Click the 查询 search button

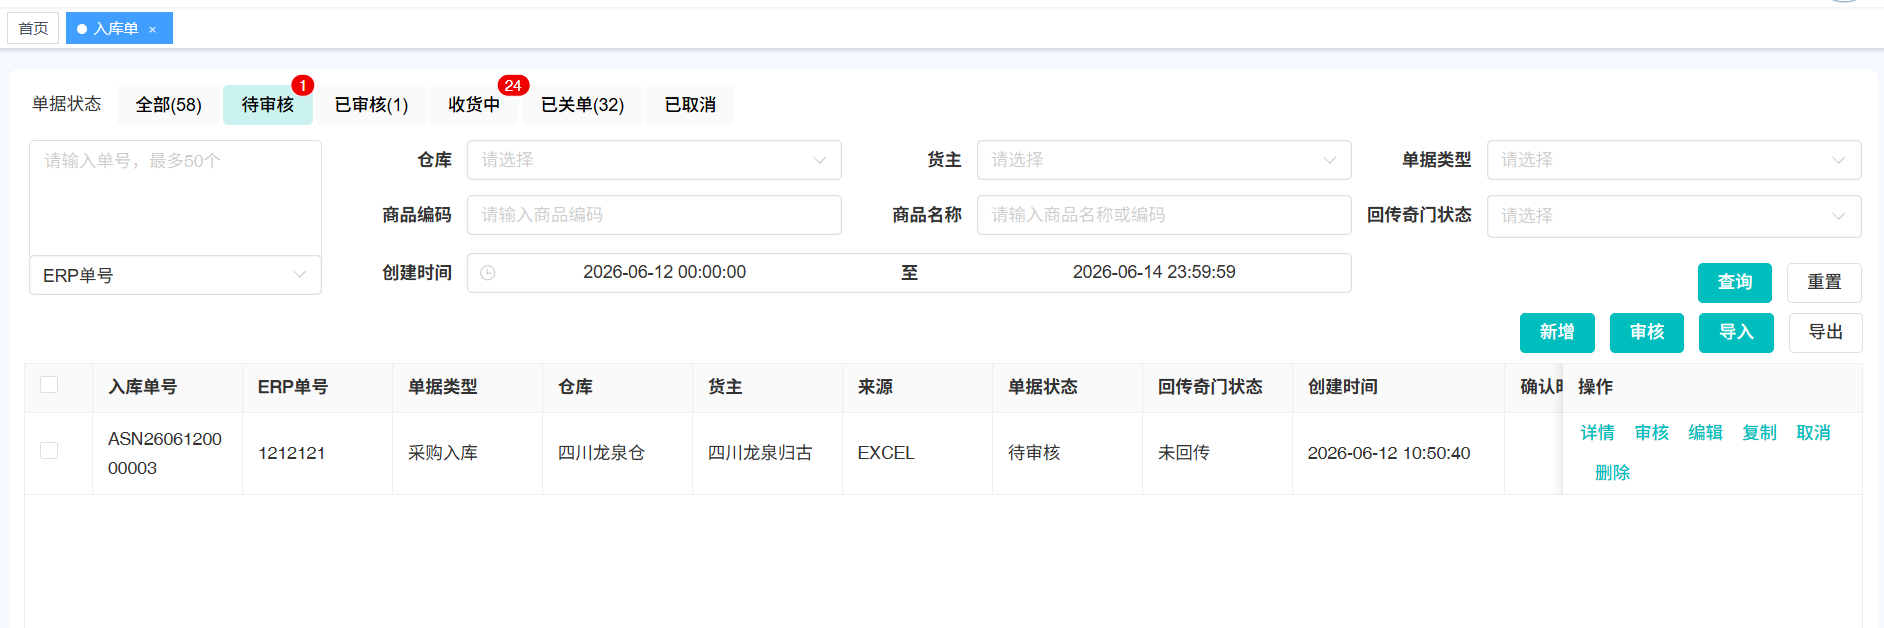click(x=1735, y=283)
